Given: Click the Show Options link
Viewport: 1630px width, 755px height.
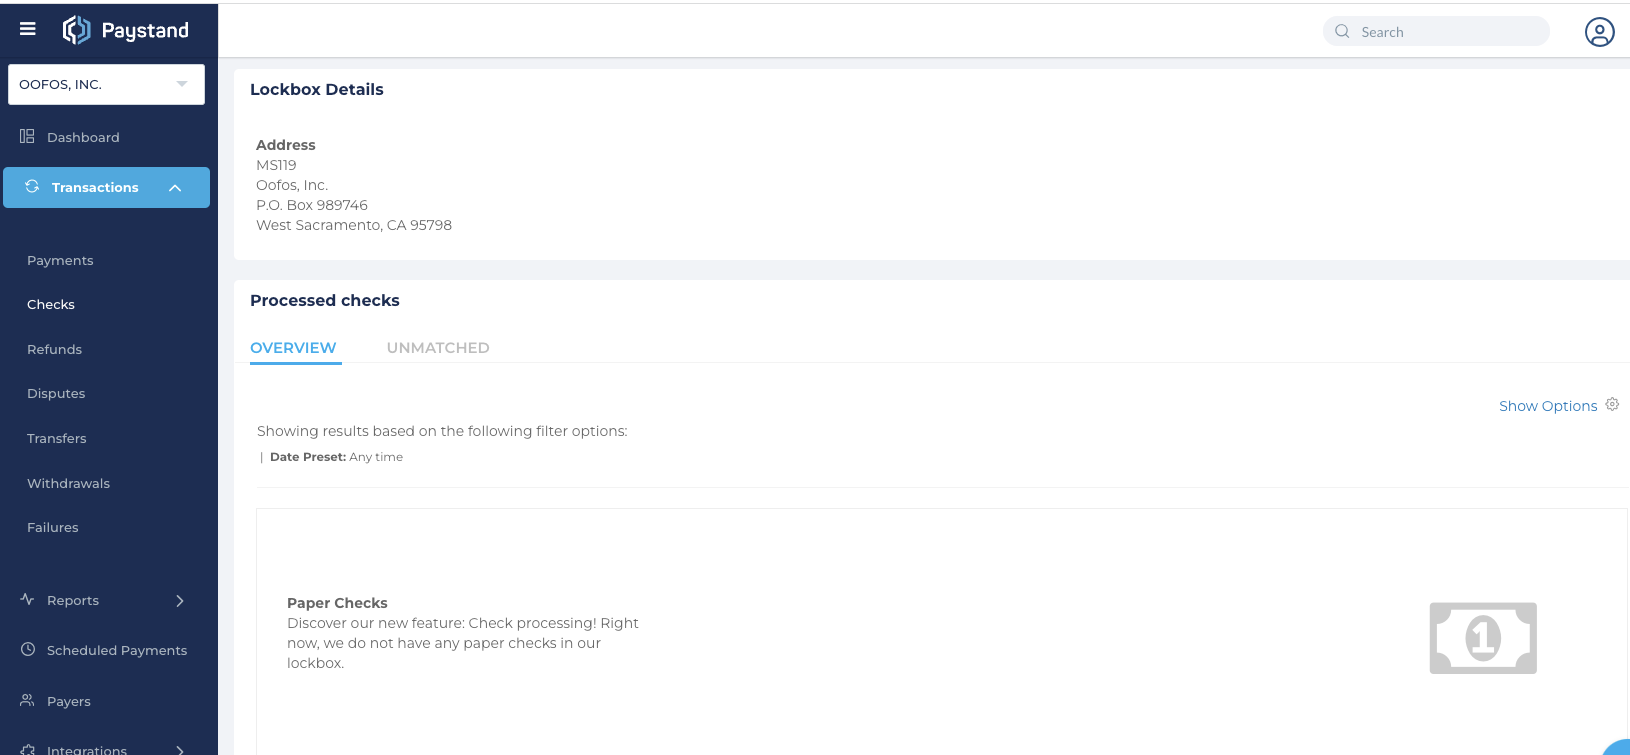Looking at the screenshot, I should click(1548, 406).
